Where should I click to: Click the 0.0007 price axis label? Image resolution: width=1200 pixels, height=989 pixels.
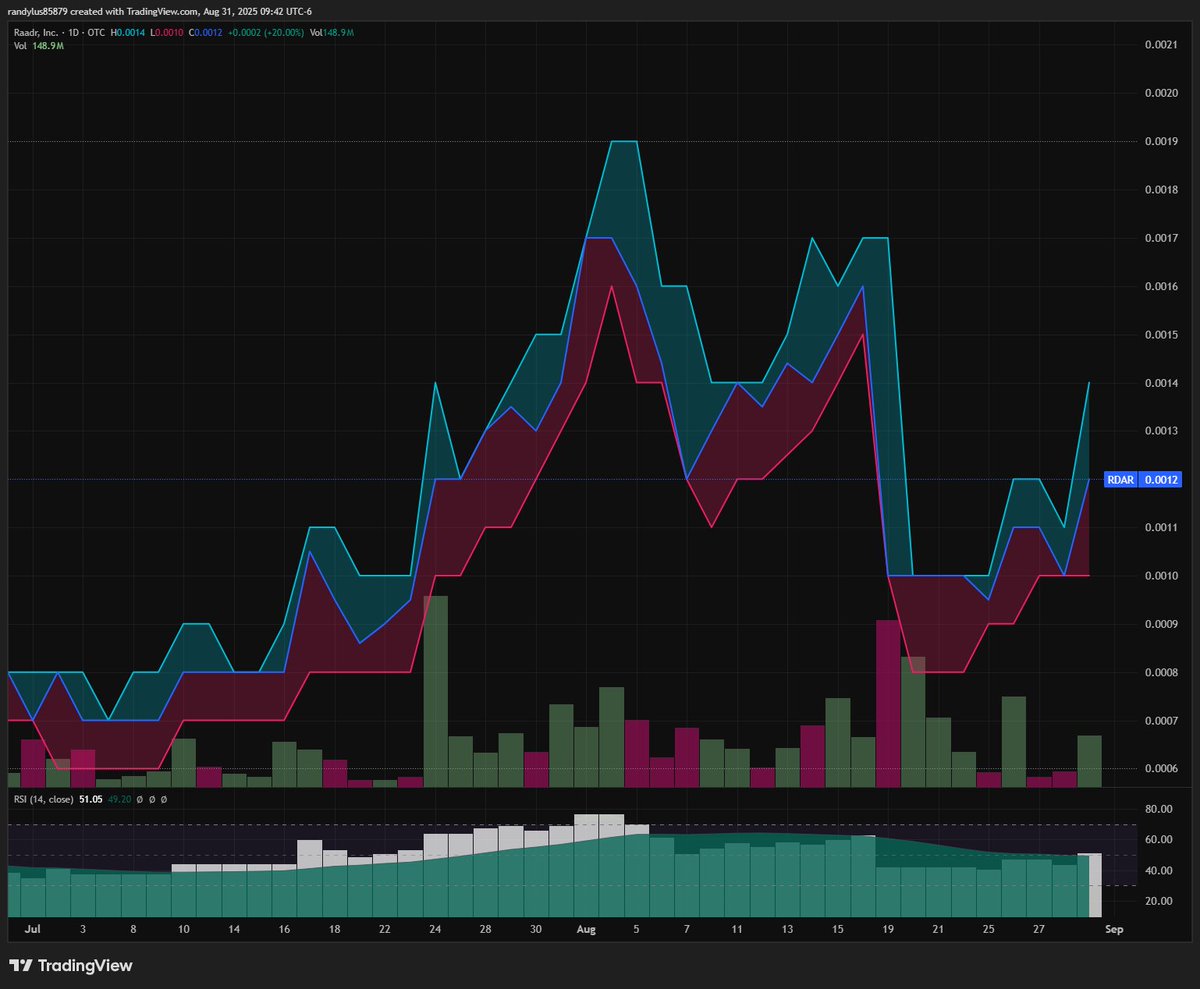click(1160, 721)
